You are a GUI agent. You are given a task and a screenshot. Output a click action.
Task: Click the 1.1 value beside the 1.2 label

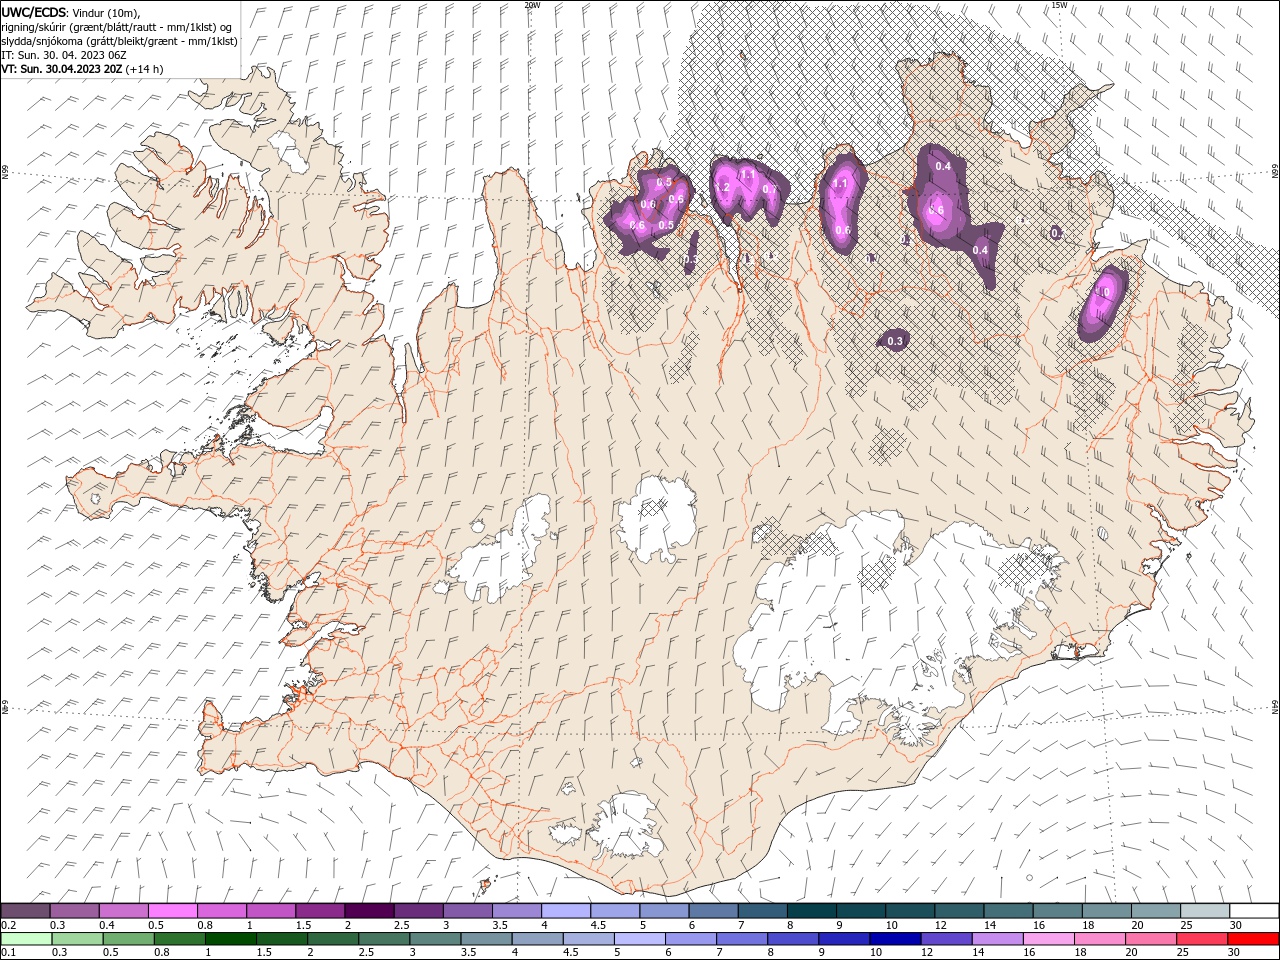[746, 174]
